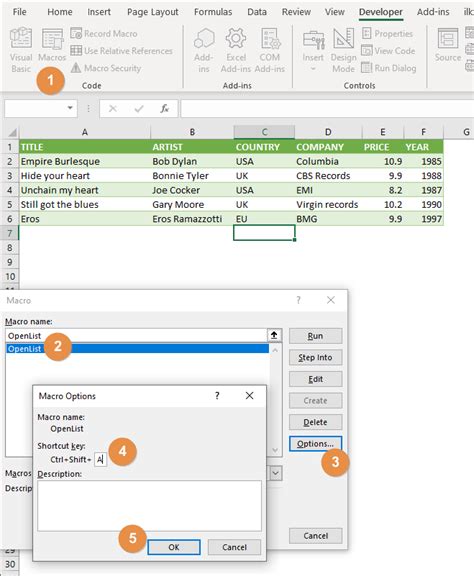Click the 1997 year cell
The height and width of the screenshot is (576, 474).
tap(424, 219)
